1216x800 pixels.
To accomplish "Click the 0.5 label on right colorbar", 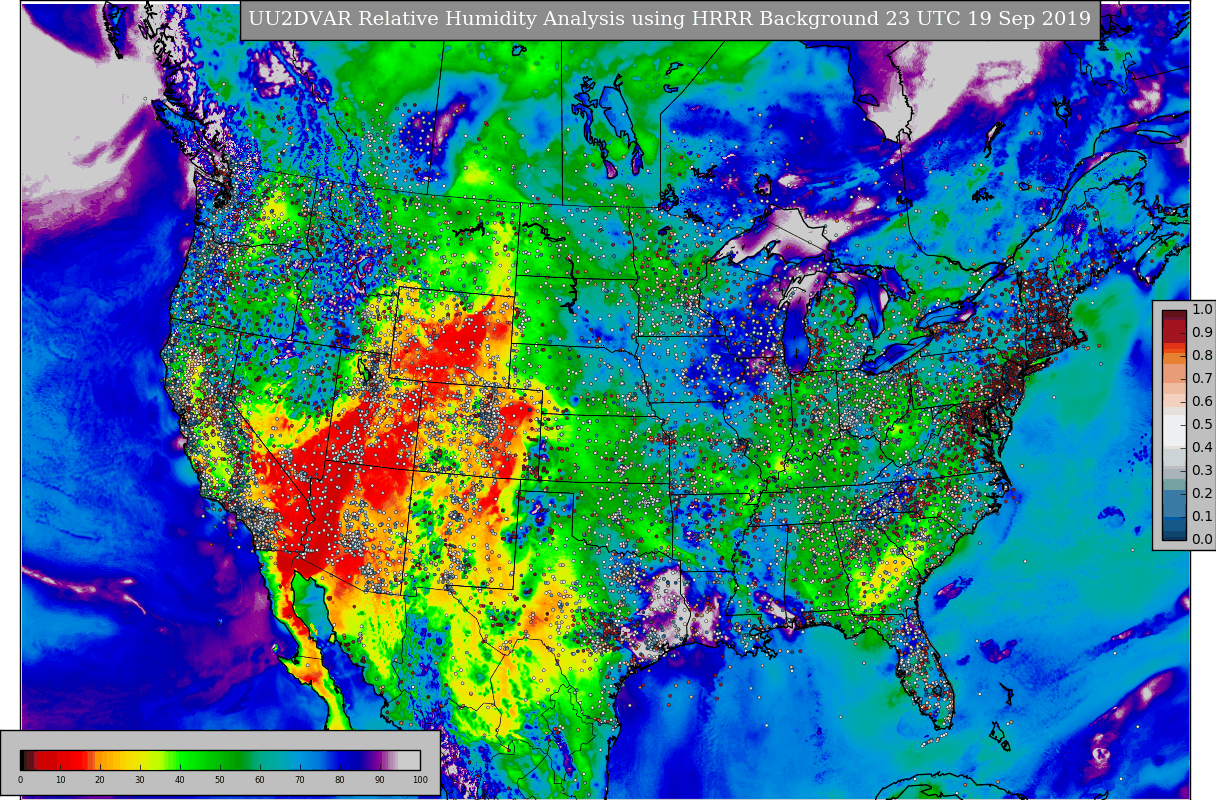I will pyautogui.click(x=1202, y=425).
